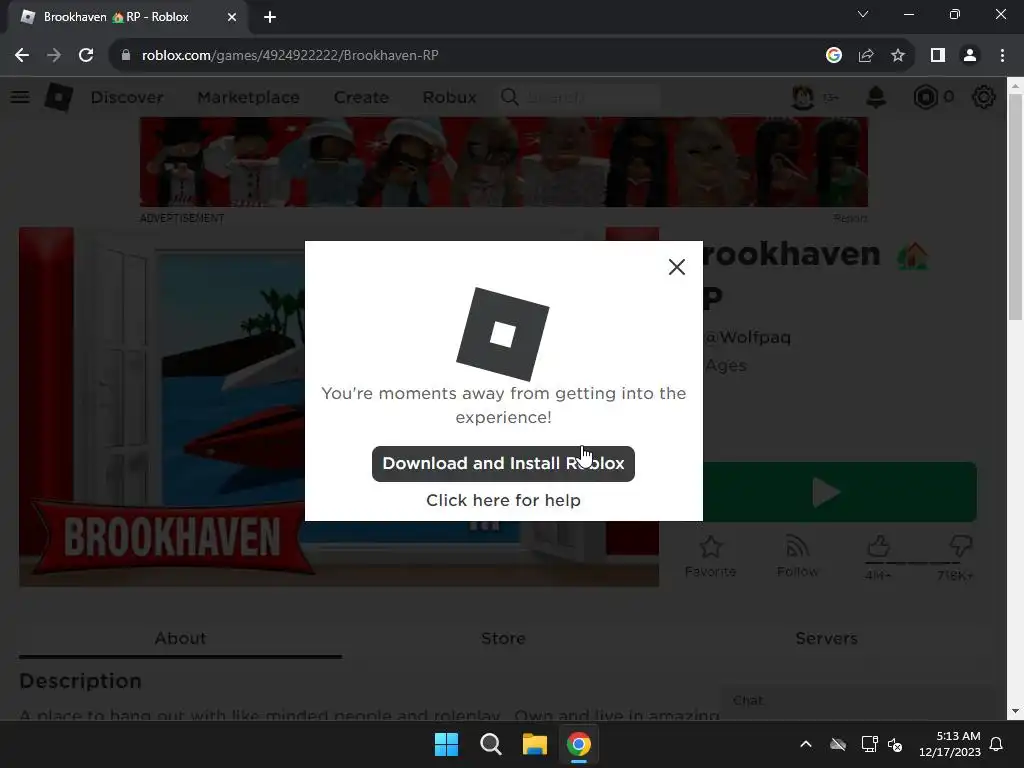
Task: Switch to the About tab
Action: (x=180, y=638)
